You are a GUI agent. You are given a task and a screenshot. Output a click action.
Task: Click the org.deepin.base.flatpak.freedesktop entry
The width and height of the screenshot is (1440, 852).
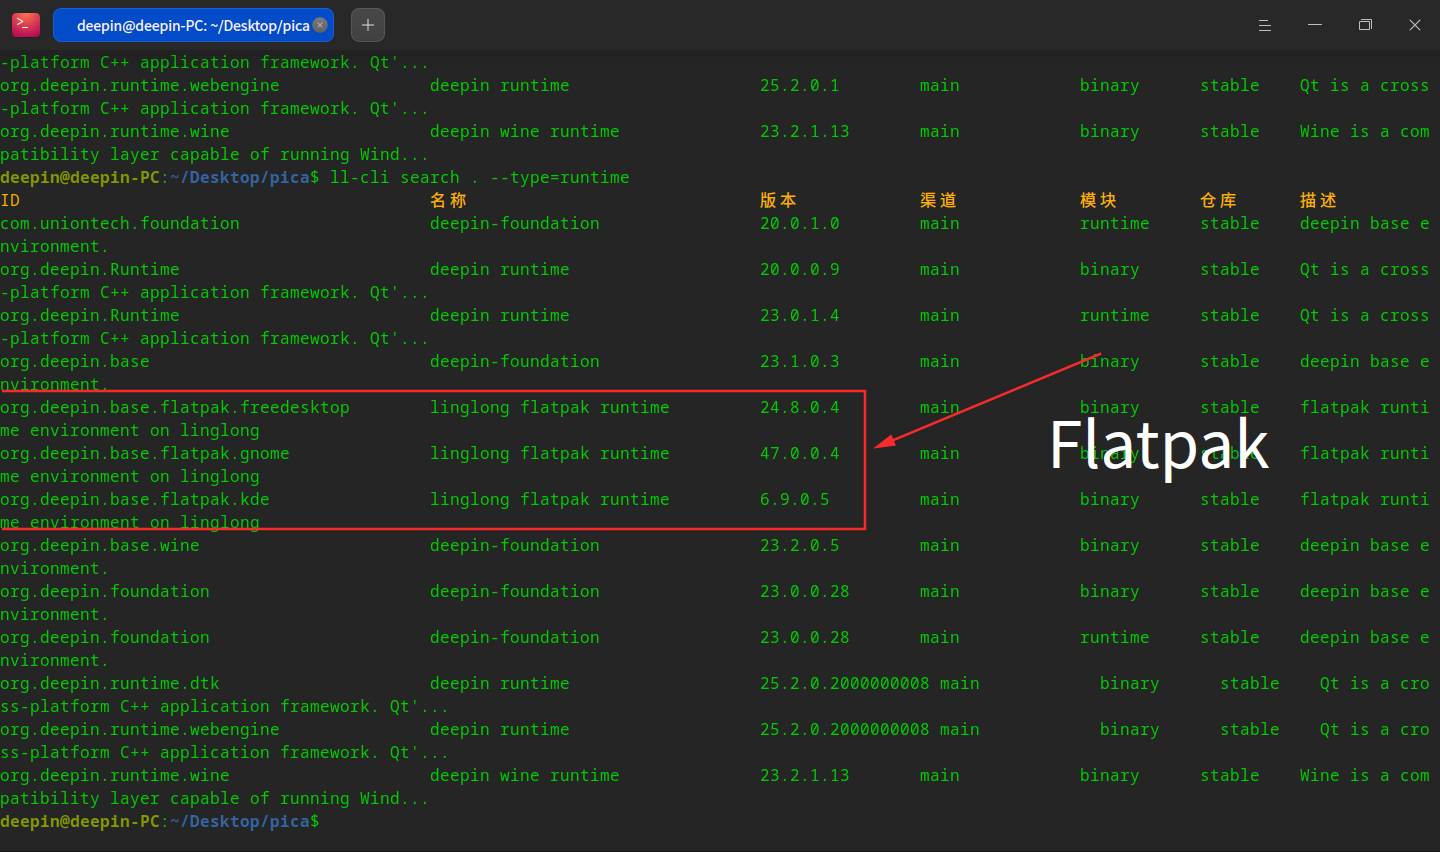click(x=175, y=408)
